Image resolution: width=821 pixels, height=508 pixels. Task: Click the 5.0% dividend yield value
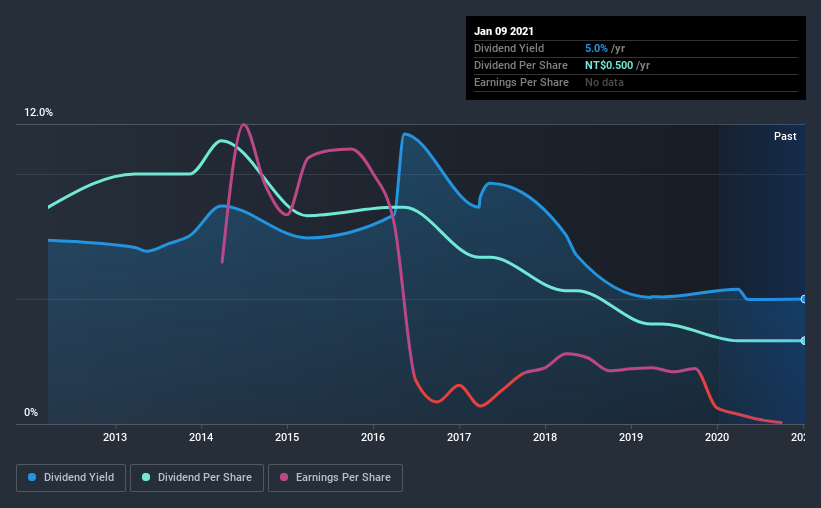tap(596, 48)
